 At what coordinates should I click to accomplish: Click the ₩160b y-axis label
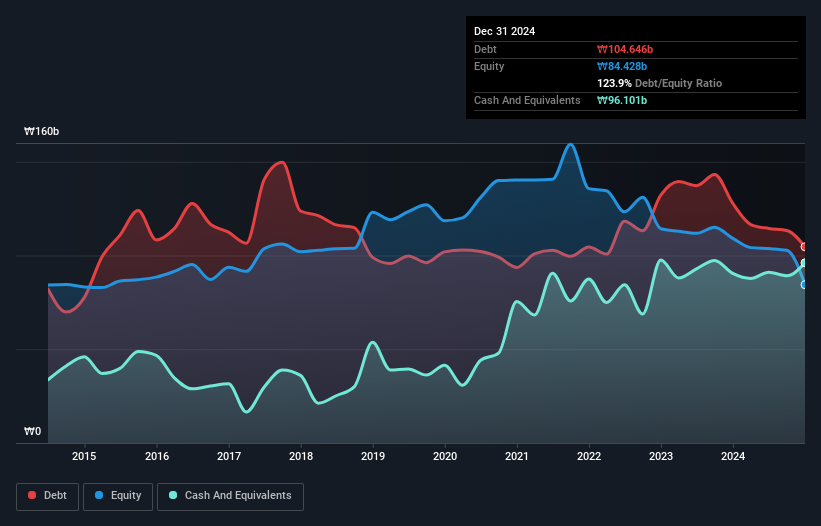click(41, 131)
